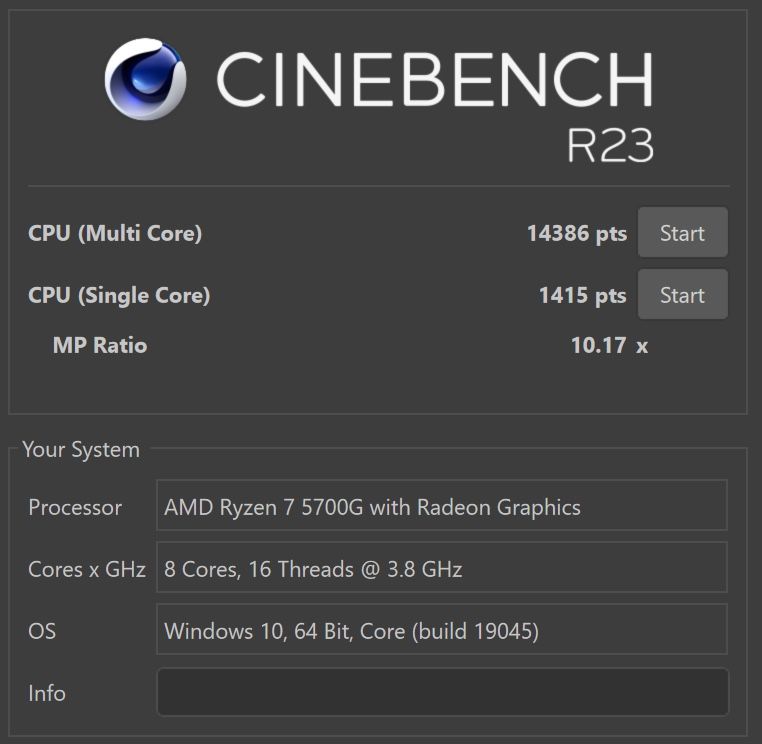
Task: Click the OS label
Action: (x=42, y=631)
